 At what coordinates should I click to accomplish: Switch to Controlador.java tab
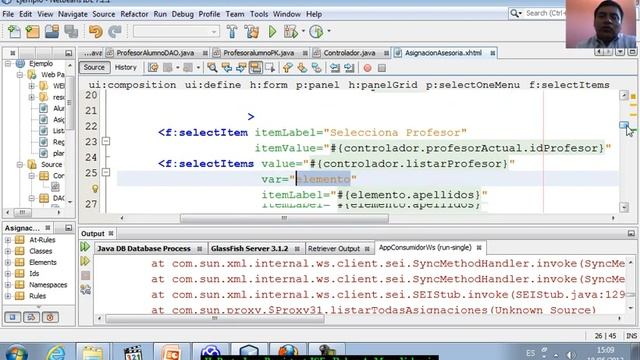(x=349, y=53)
